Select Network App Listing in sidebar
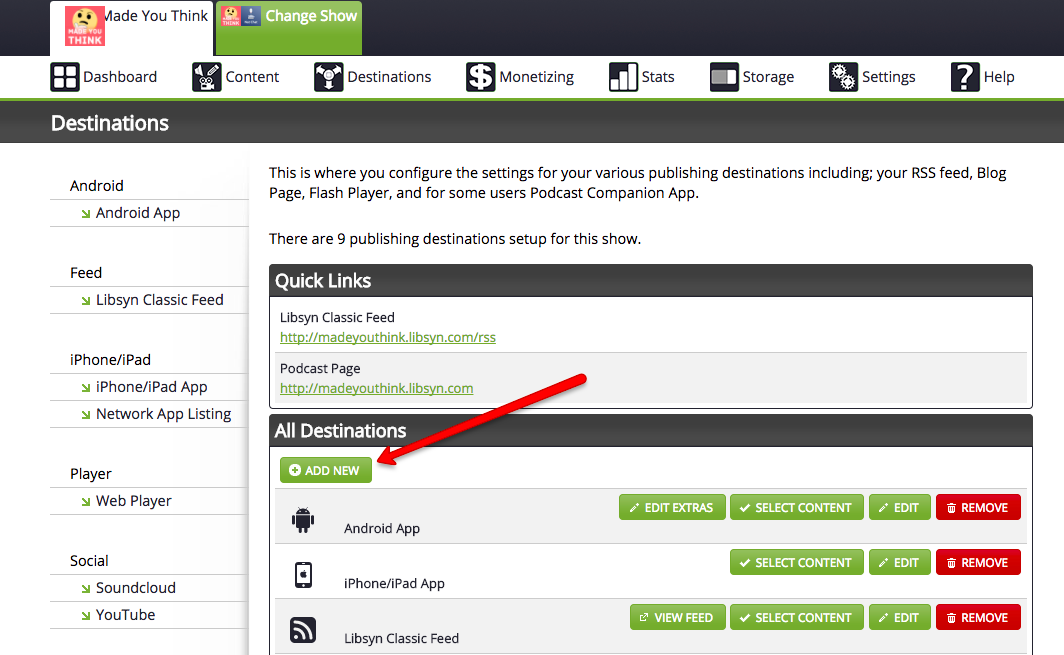The image size is (1064, 655). [x=164, y=414]
